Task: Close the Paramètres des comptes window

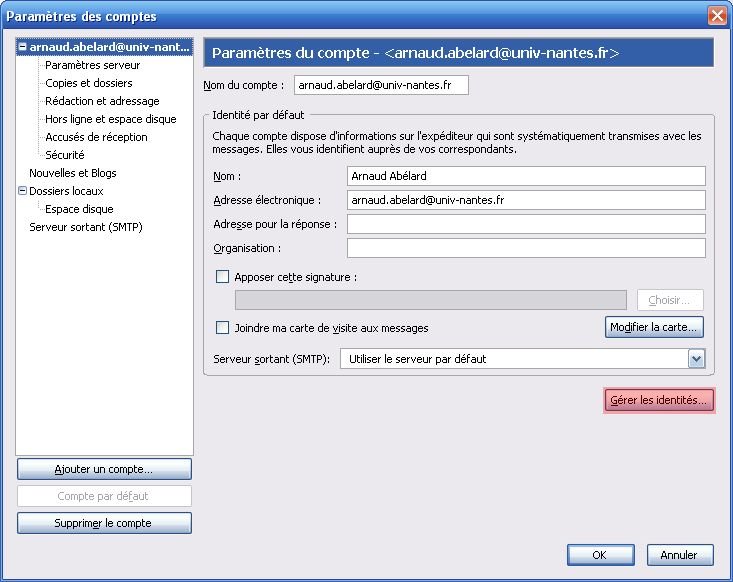Action: pos(716,16)
